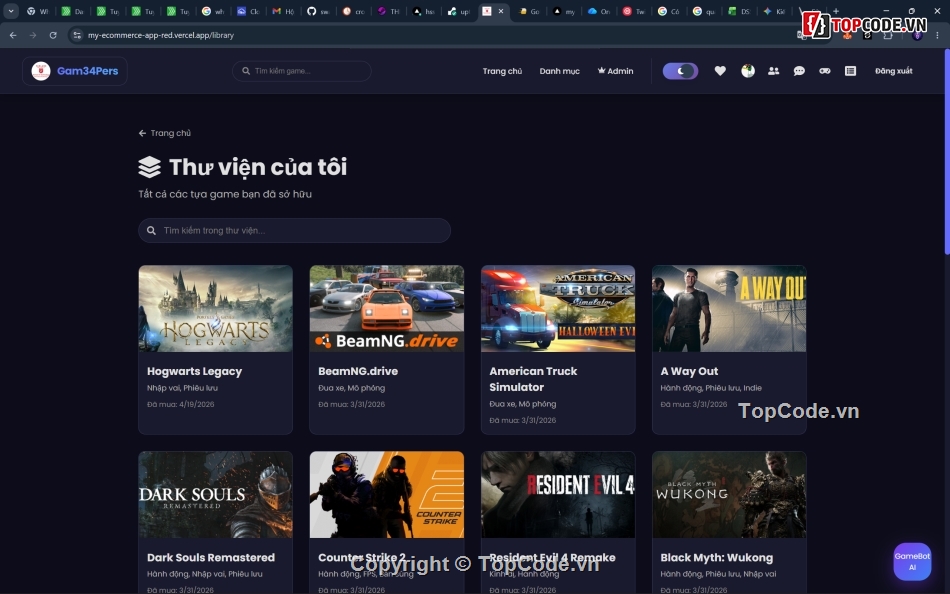Click the page vertical scrollbar thumb
Viewport: 950px width, 594px height.
pos(946,152)
